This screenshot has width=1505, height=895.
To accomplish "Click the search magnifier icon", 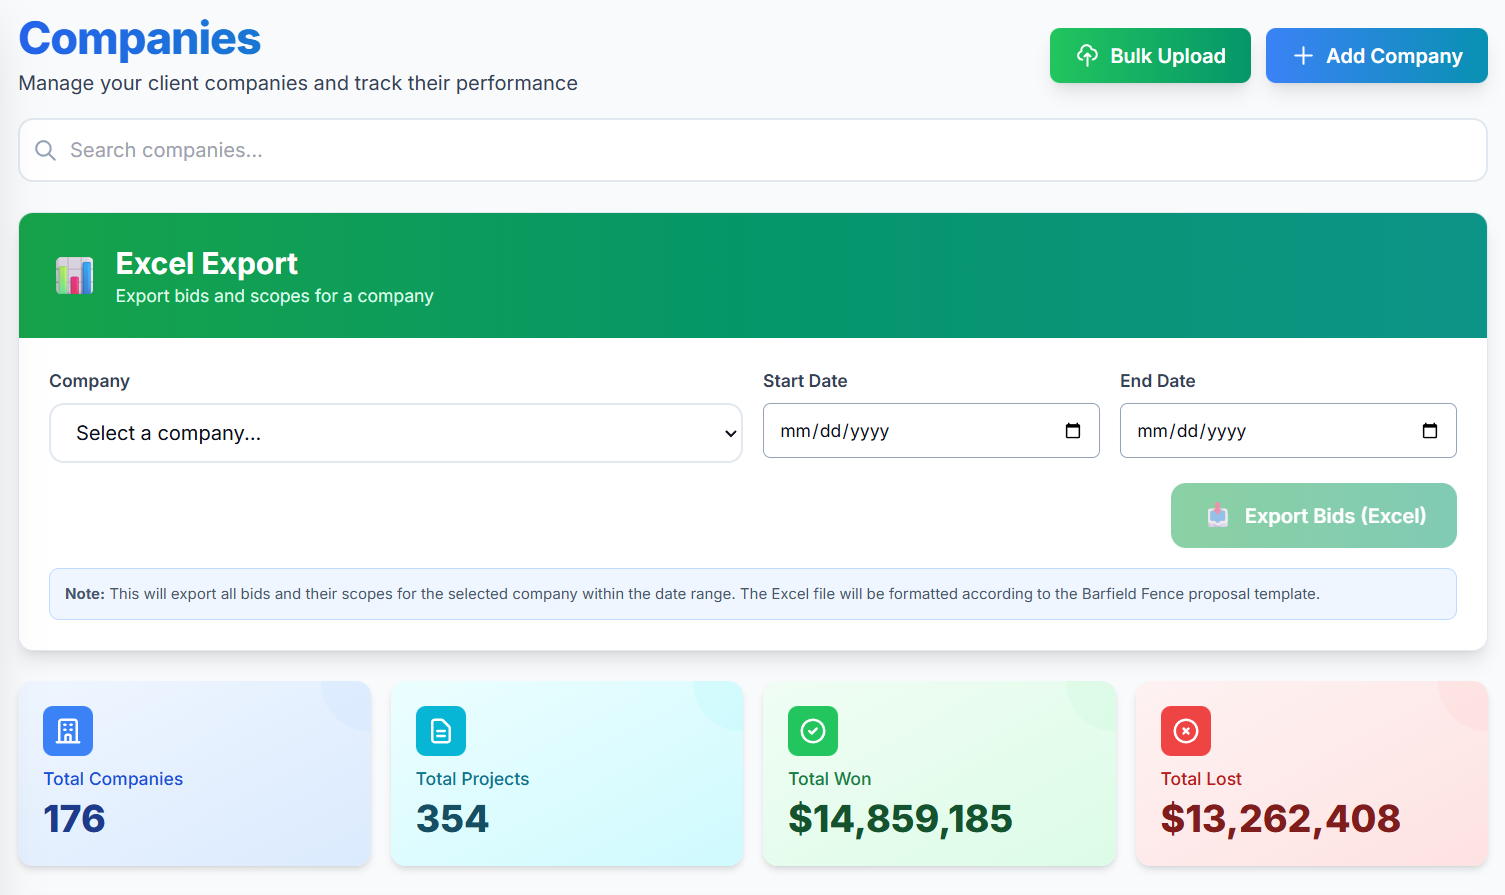I will [x=45, y=150].
